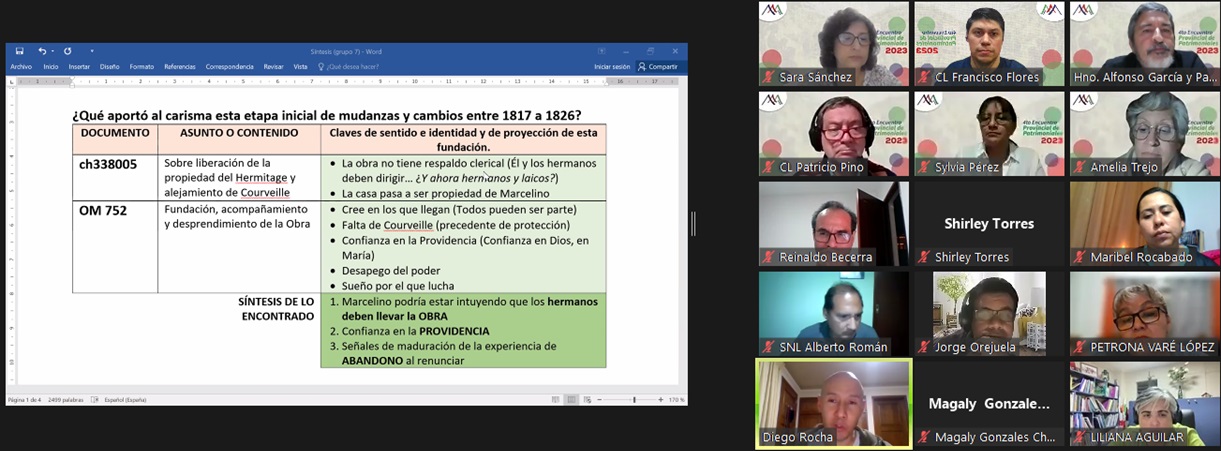Screen dimensions: 1221x451
Task: Click the zoom in plus icon
Action: 660,399
